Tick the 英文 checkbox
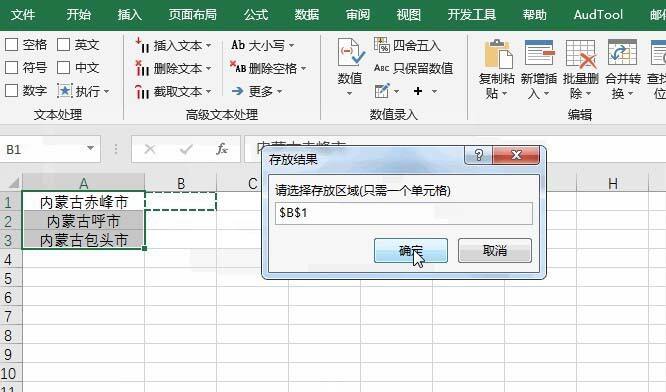This screenshot has width=666, height=392. 63,45
